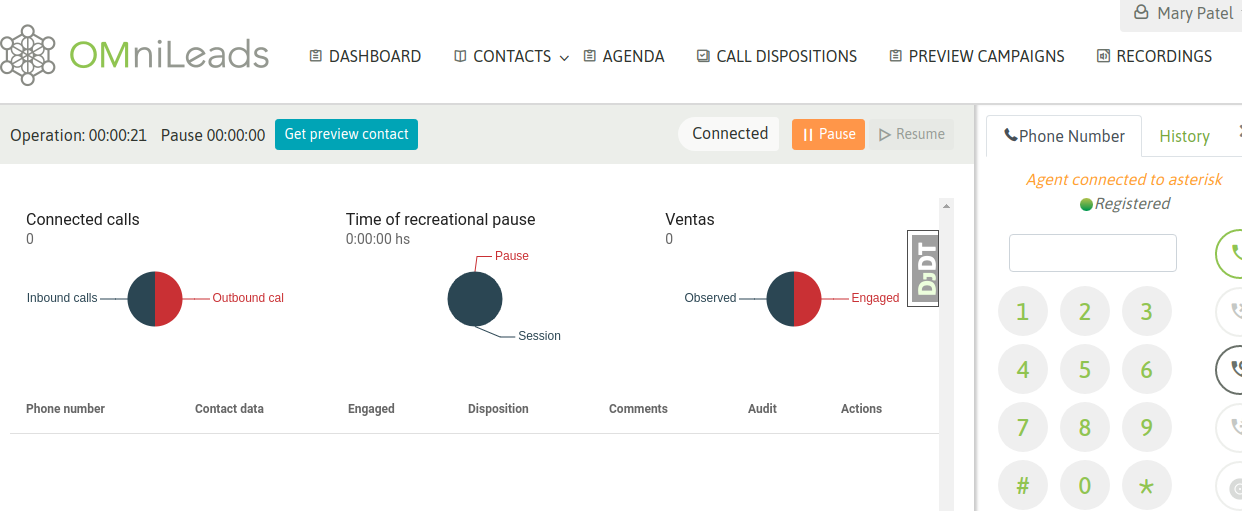The width and height of the screenshot is (1242, 511).
Task: Click the red Outbound calls pie slice
Action: tap(169, 298)
